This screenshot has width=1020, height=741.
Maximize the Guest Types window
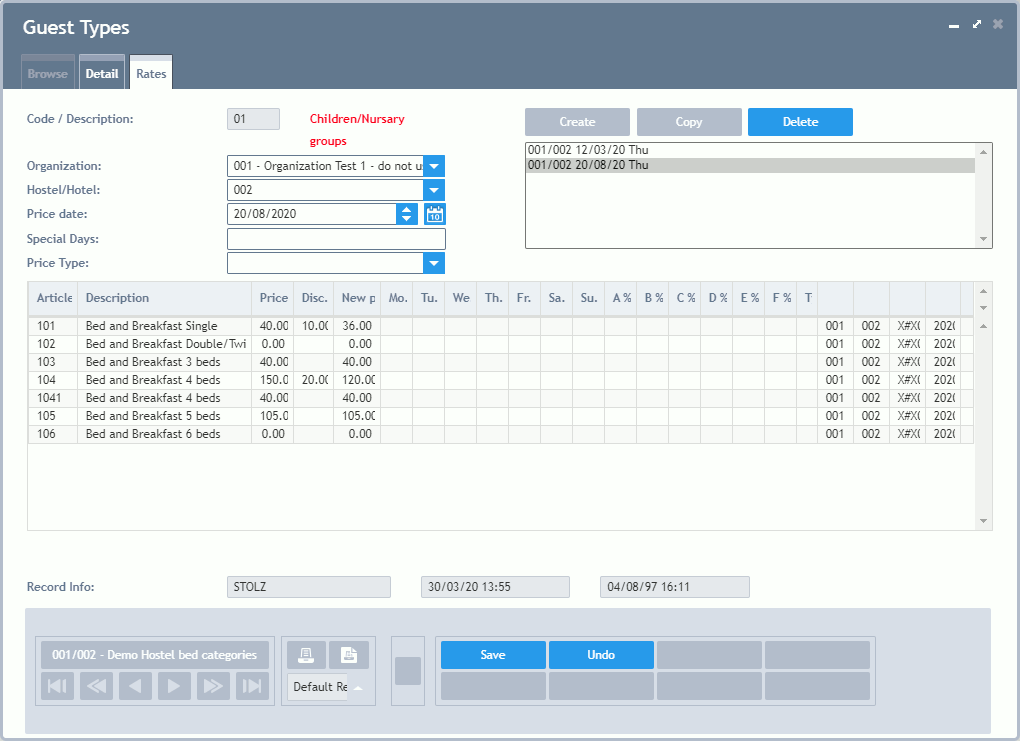tap(976, 24)
